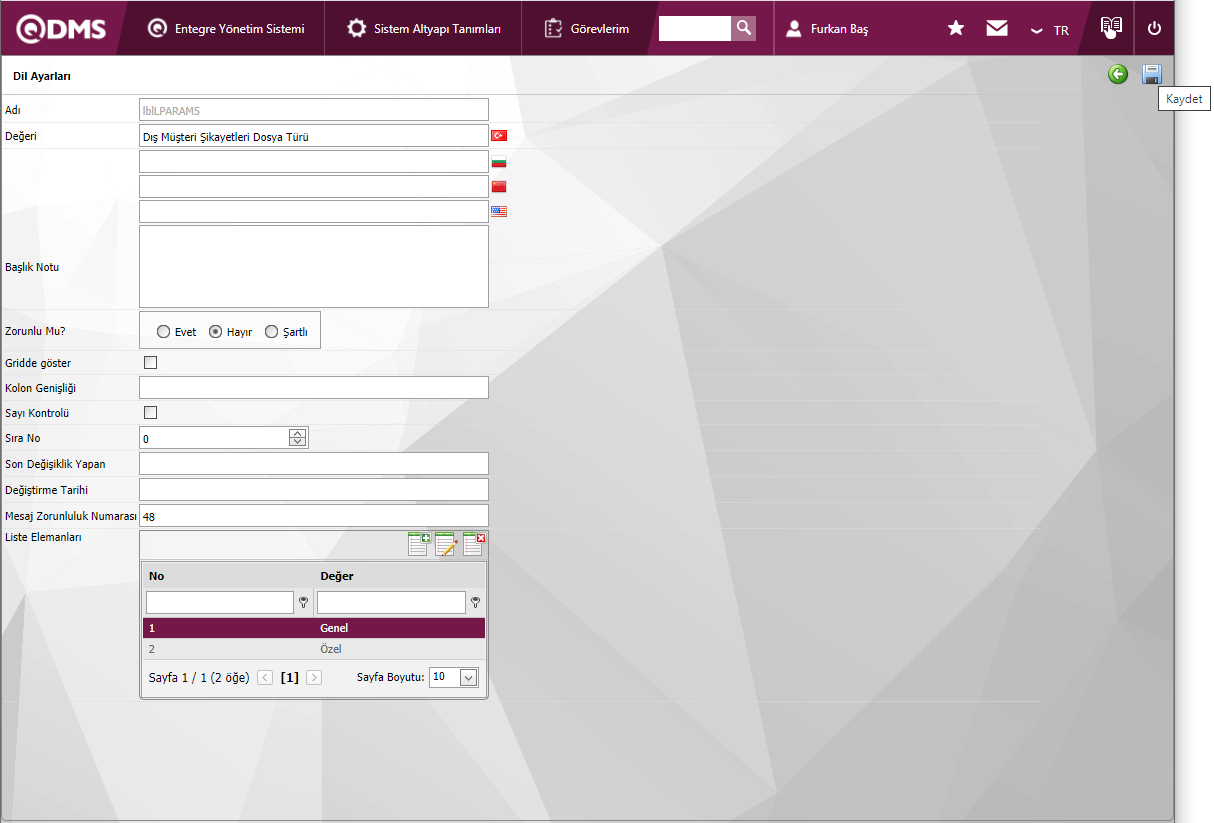Viewport: 1214px width, 823px height.
Task: Click the No column header
Action: coord(156,576)
